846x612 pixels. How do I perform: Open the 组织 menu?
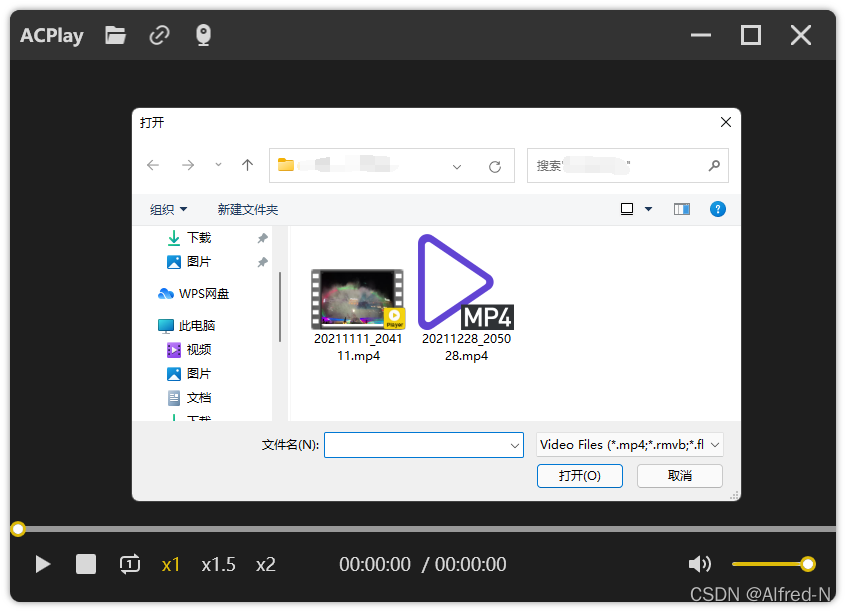pyautogui.click(x=169, y=209)
